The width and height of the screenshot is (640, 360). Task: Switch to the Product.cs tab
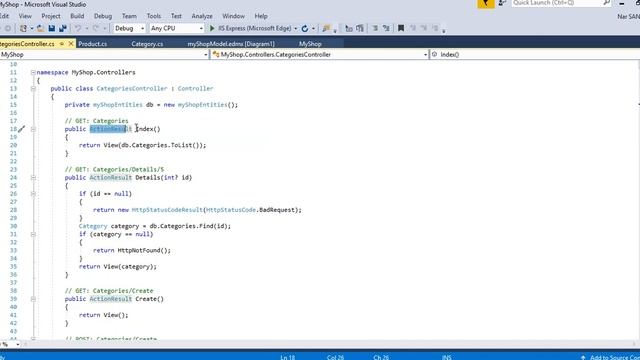tap(93, 44)
